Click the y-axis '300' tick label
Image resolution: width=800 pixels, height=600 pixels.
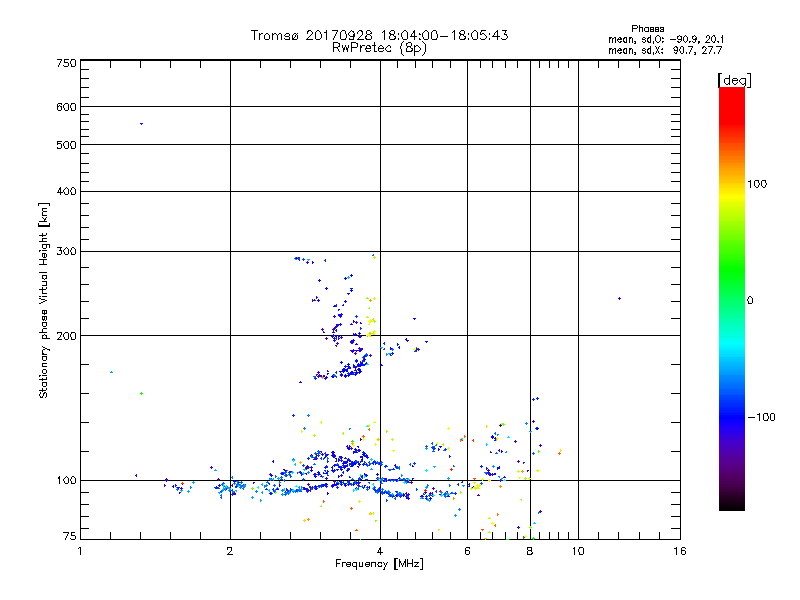[x=66, y=251]
